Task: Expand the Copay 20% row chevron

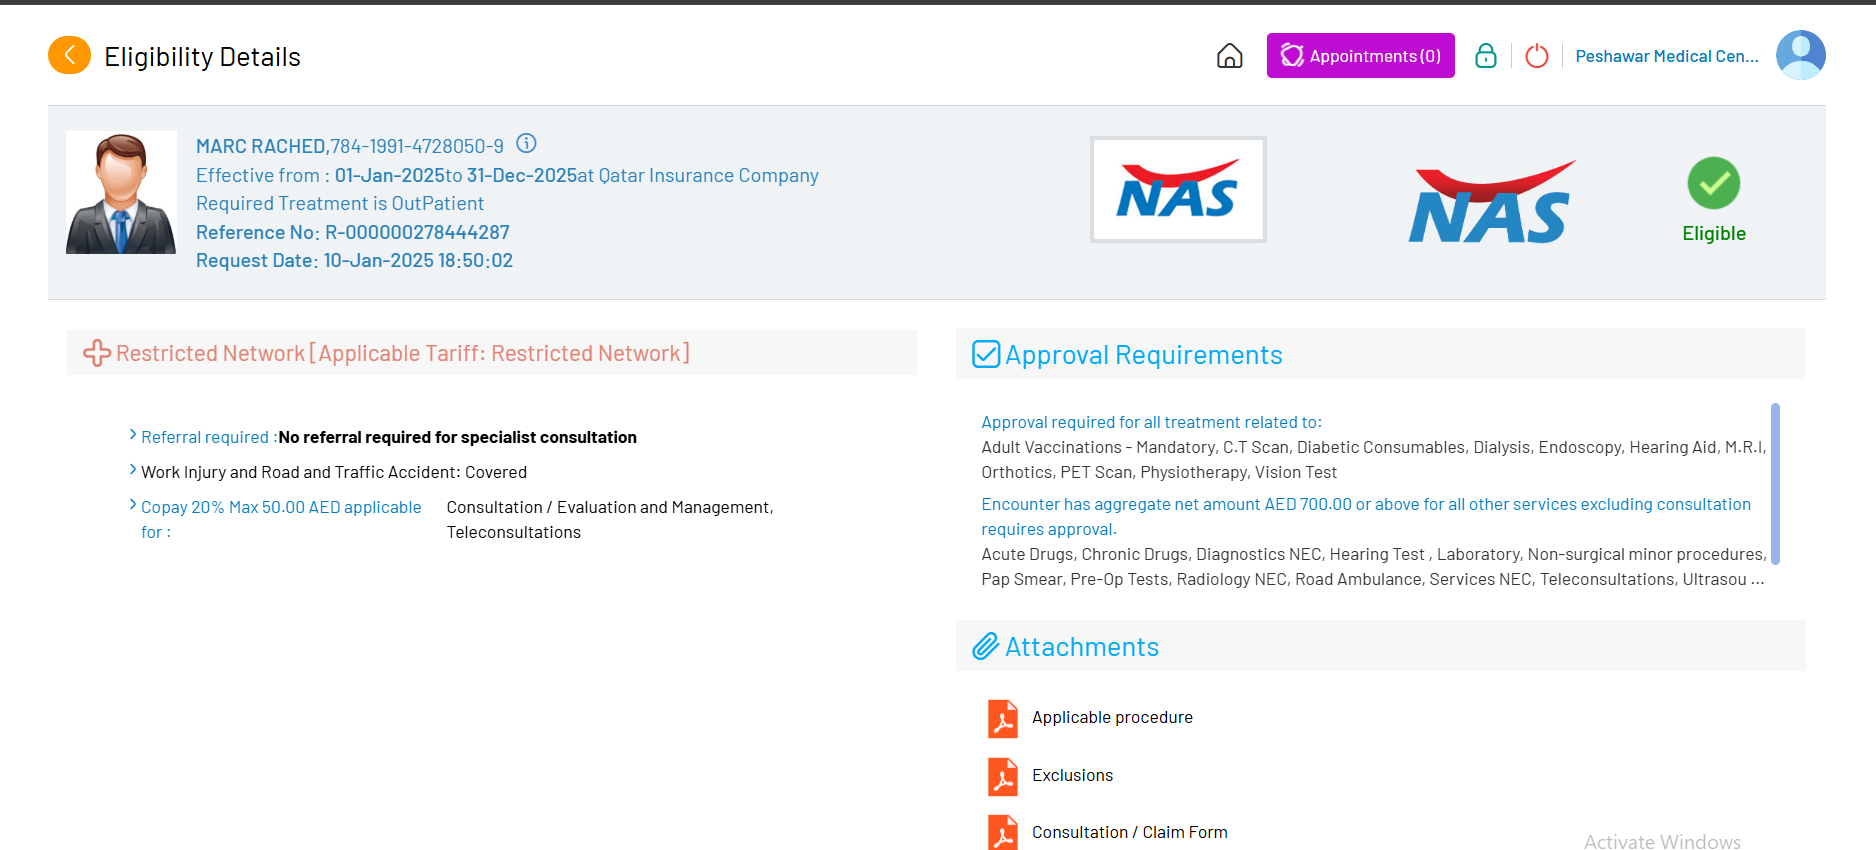Action: [x=133, y=505]
